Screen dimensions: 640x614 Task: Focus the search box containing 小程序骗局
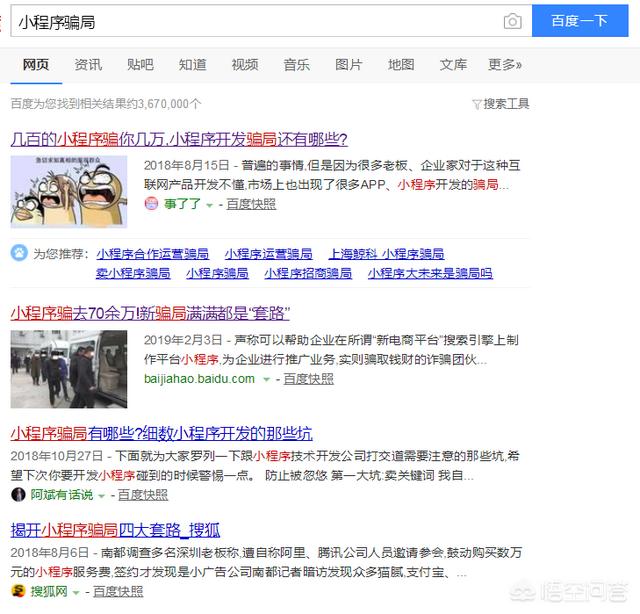tap(271, 21)
